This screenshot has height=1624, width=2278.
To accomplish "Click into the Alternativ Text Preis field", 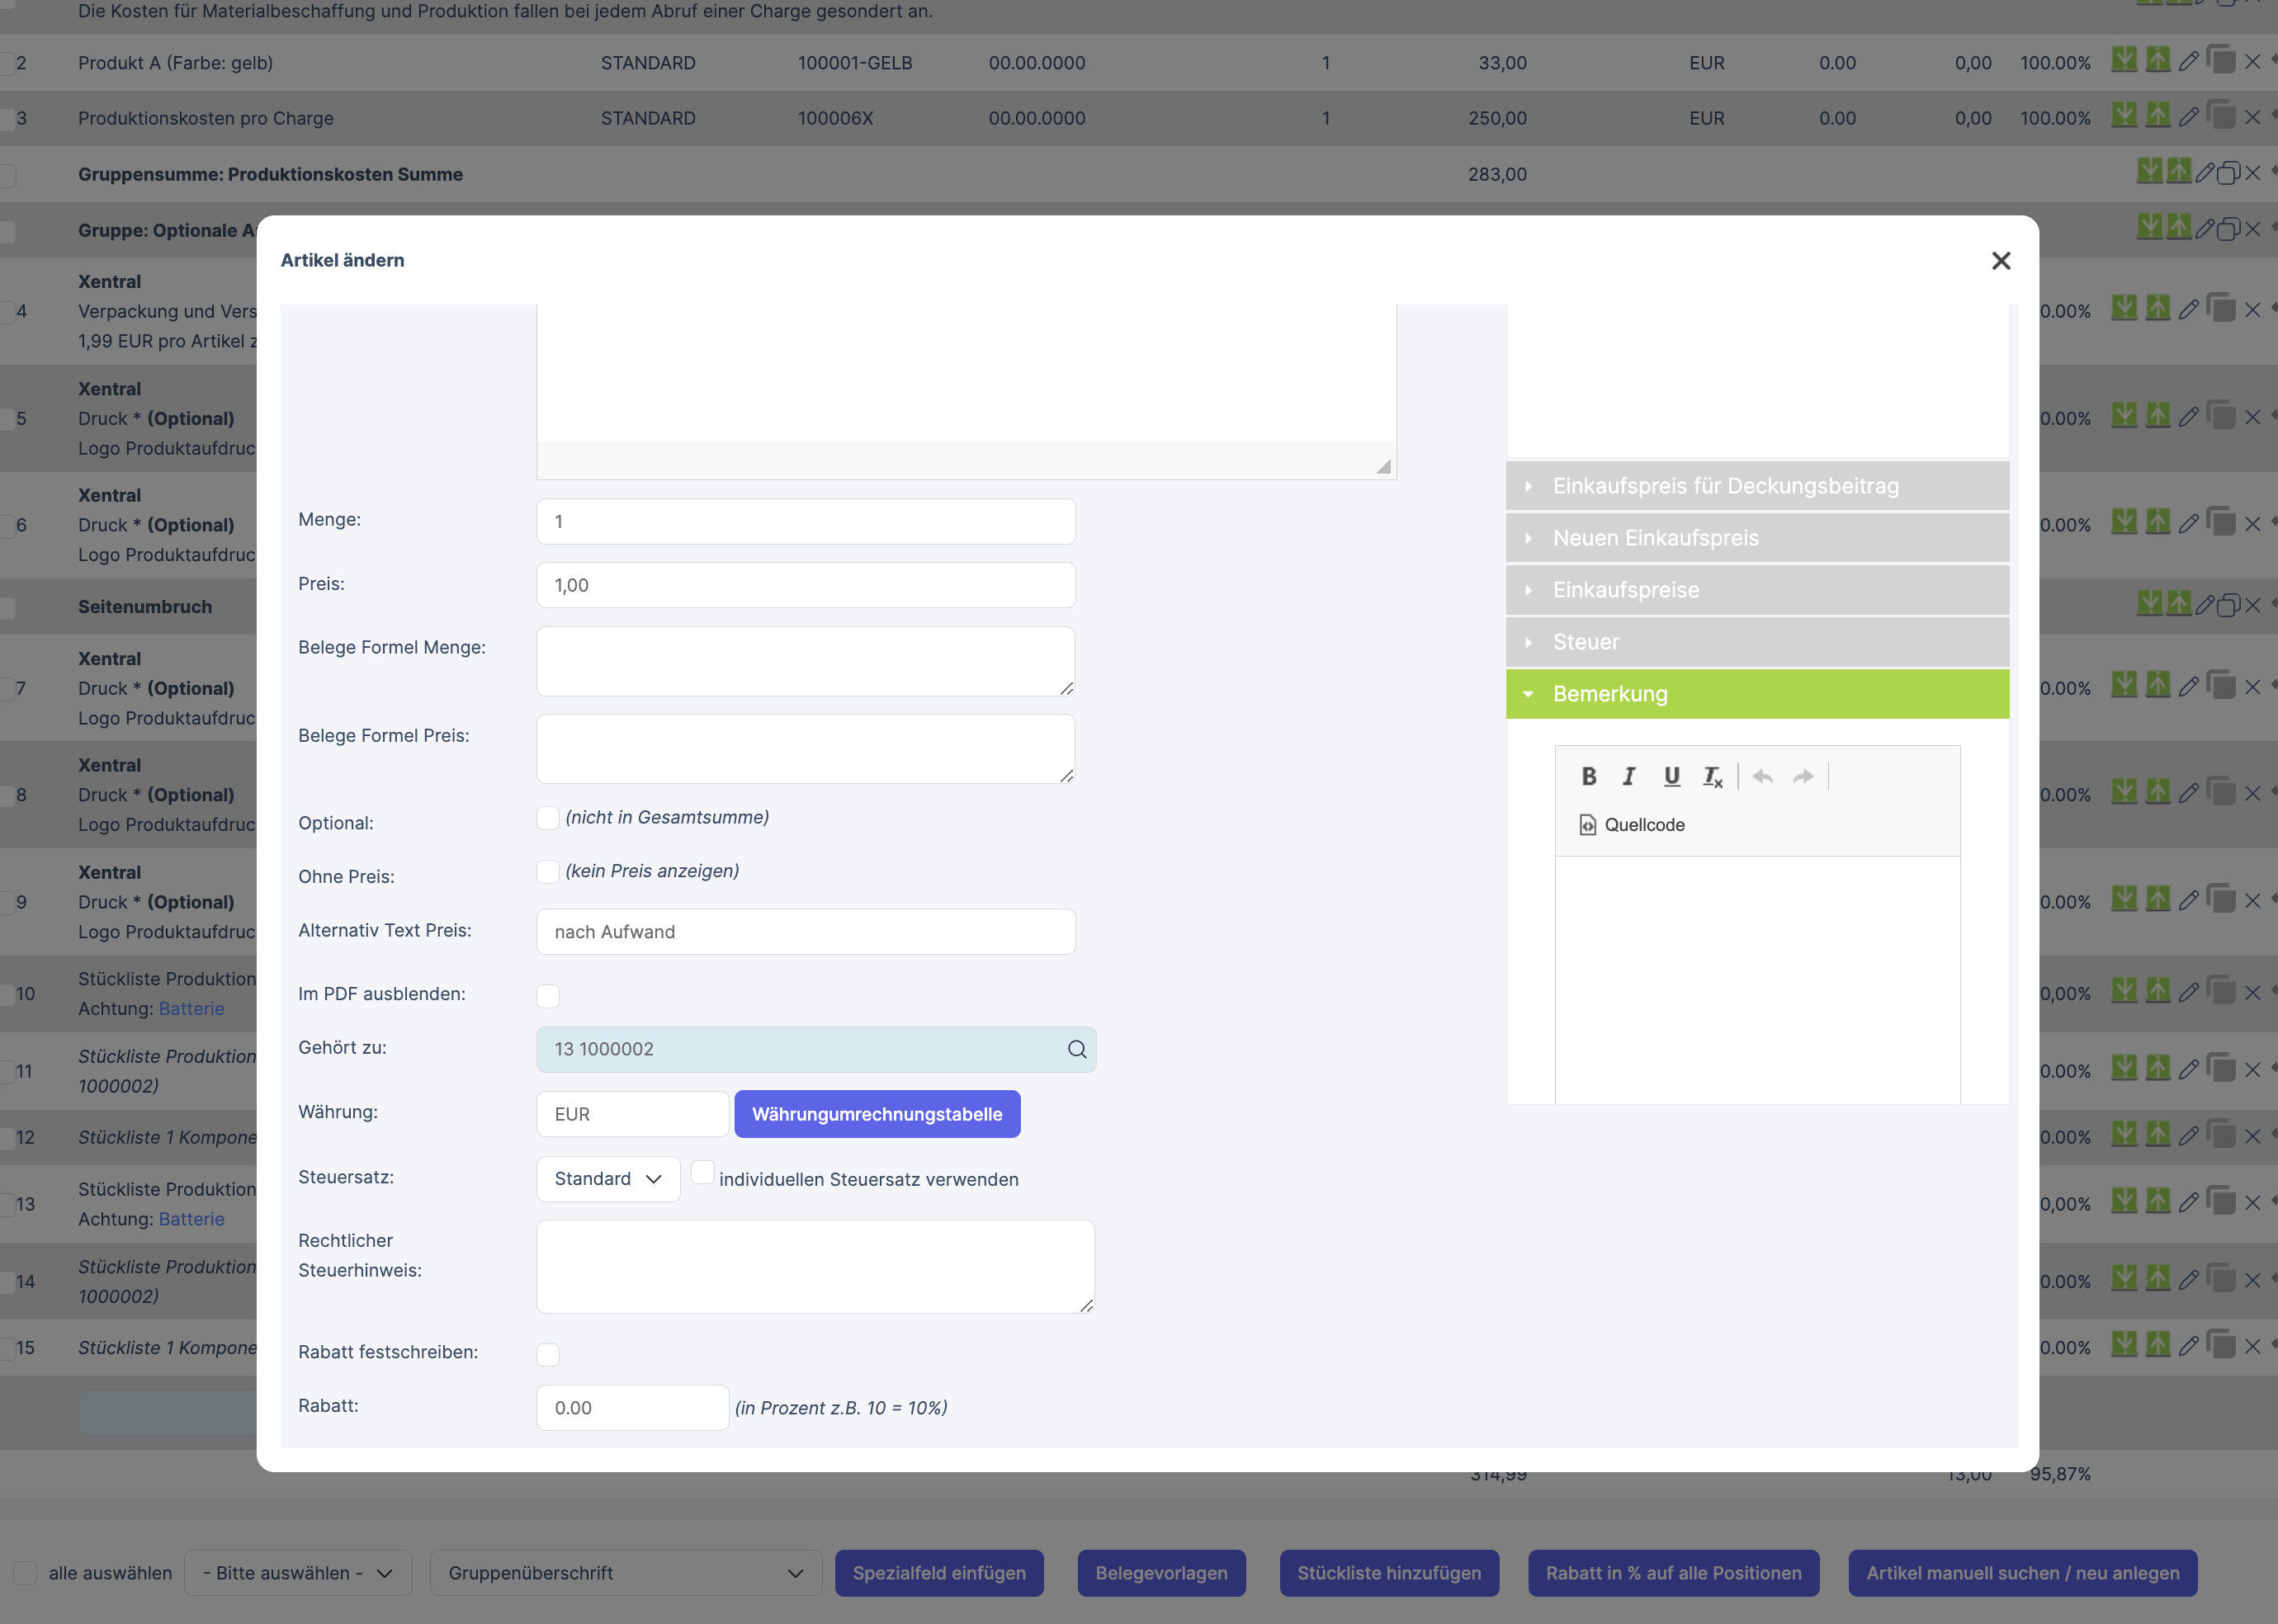I will 805,932.
